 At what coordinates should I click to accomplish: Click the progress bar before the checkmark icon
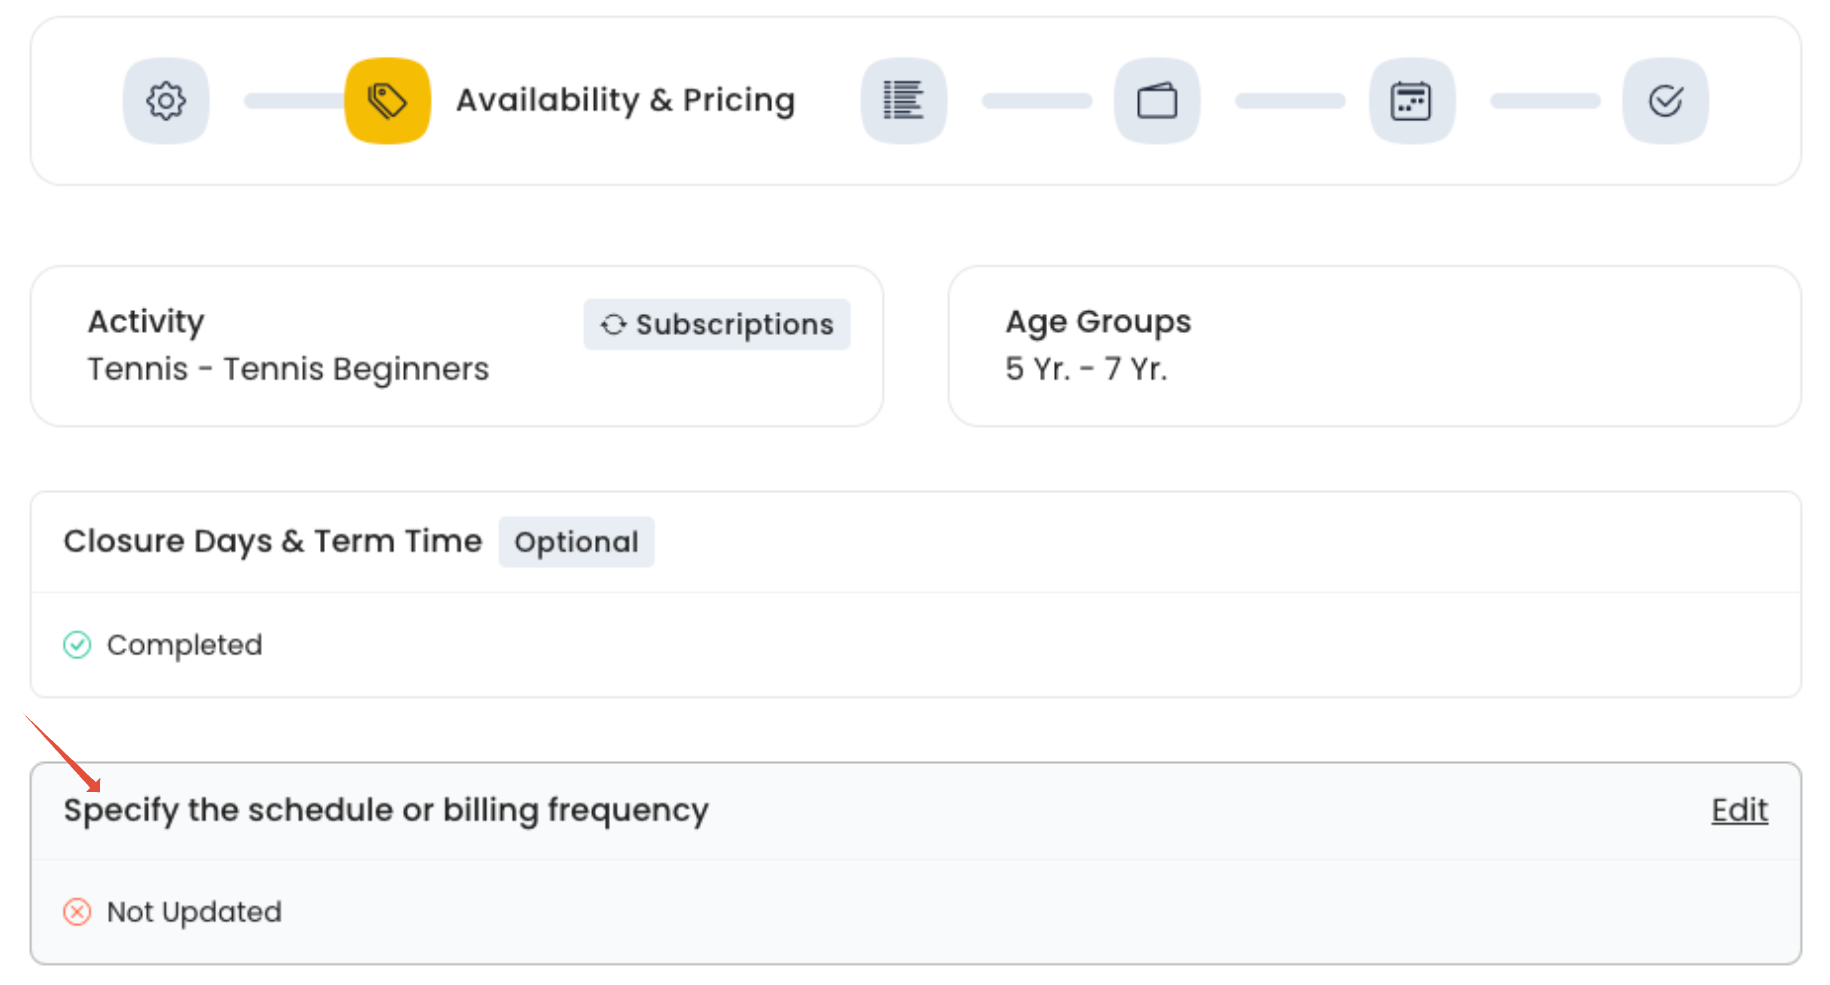click(x=1545, y=101)
